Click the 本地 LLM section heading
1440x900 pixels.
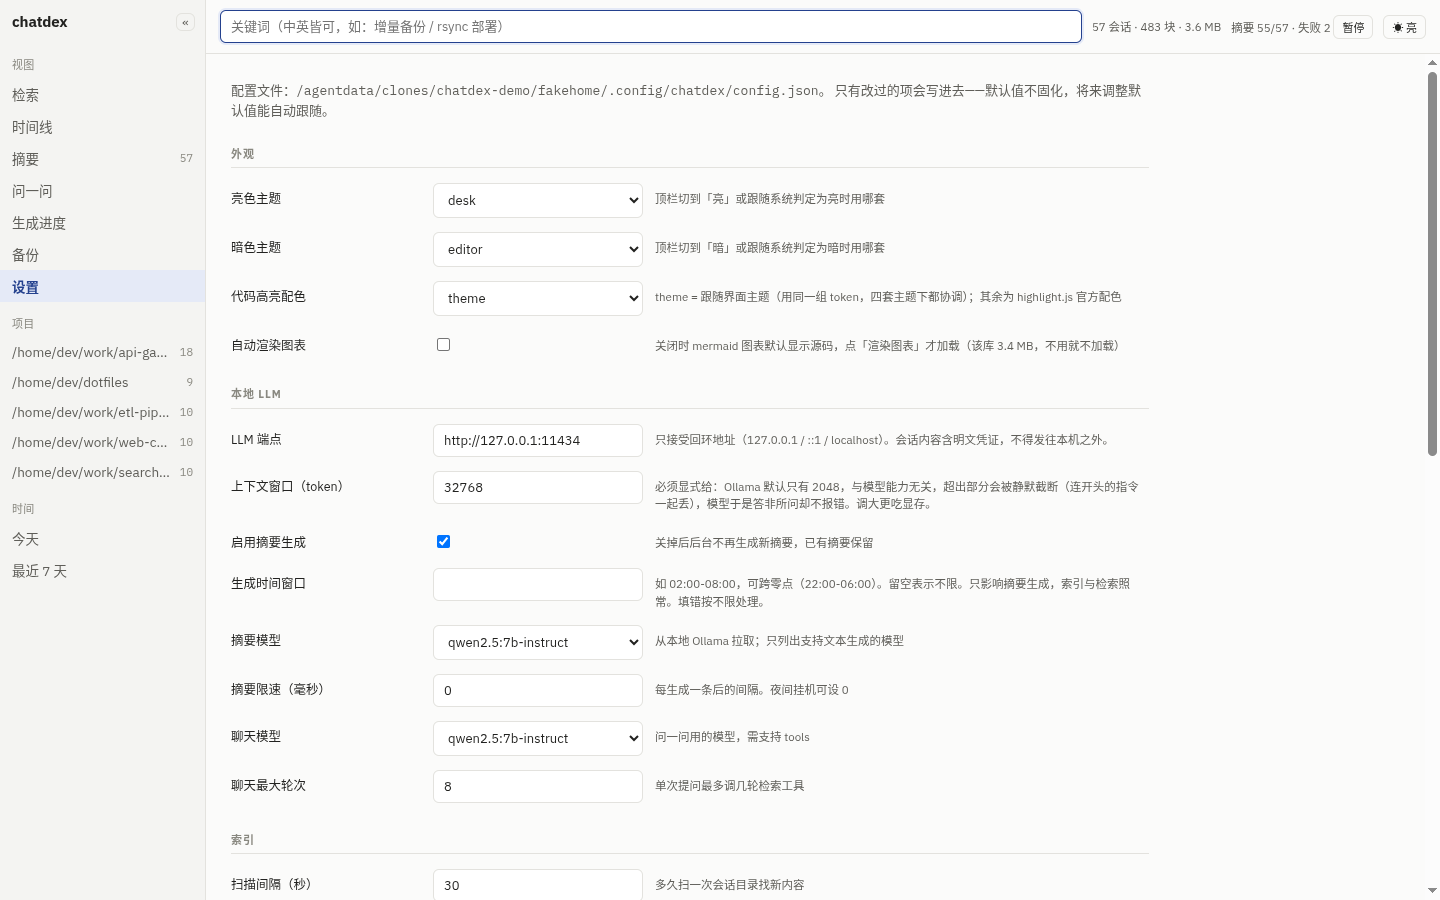click(x=256, y=394)
